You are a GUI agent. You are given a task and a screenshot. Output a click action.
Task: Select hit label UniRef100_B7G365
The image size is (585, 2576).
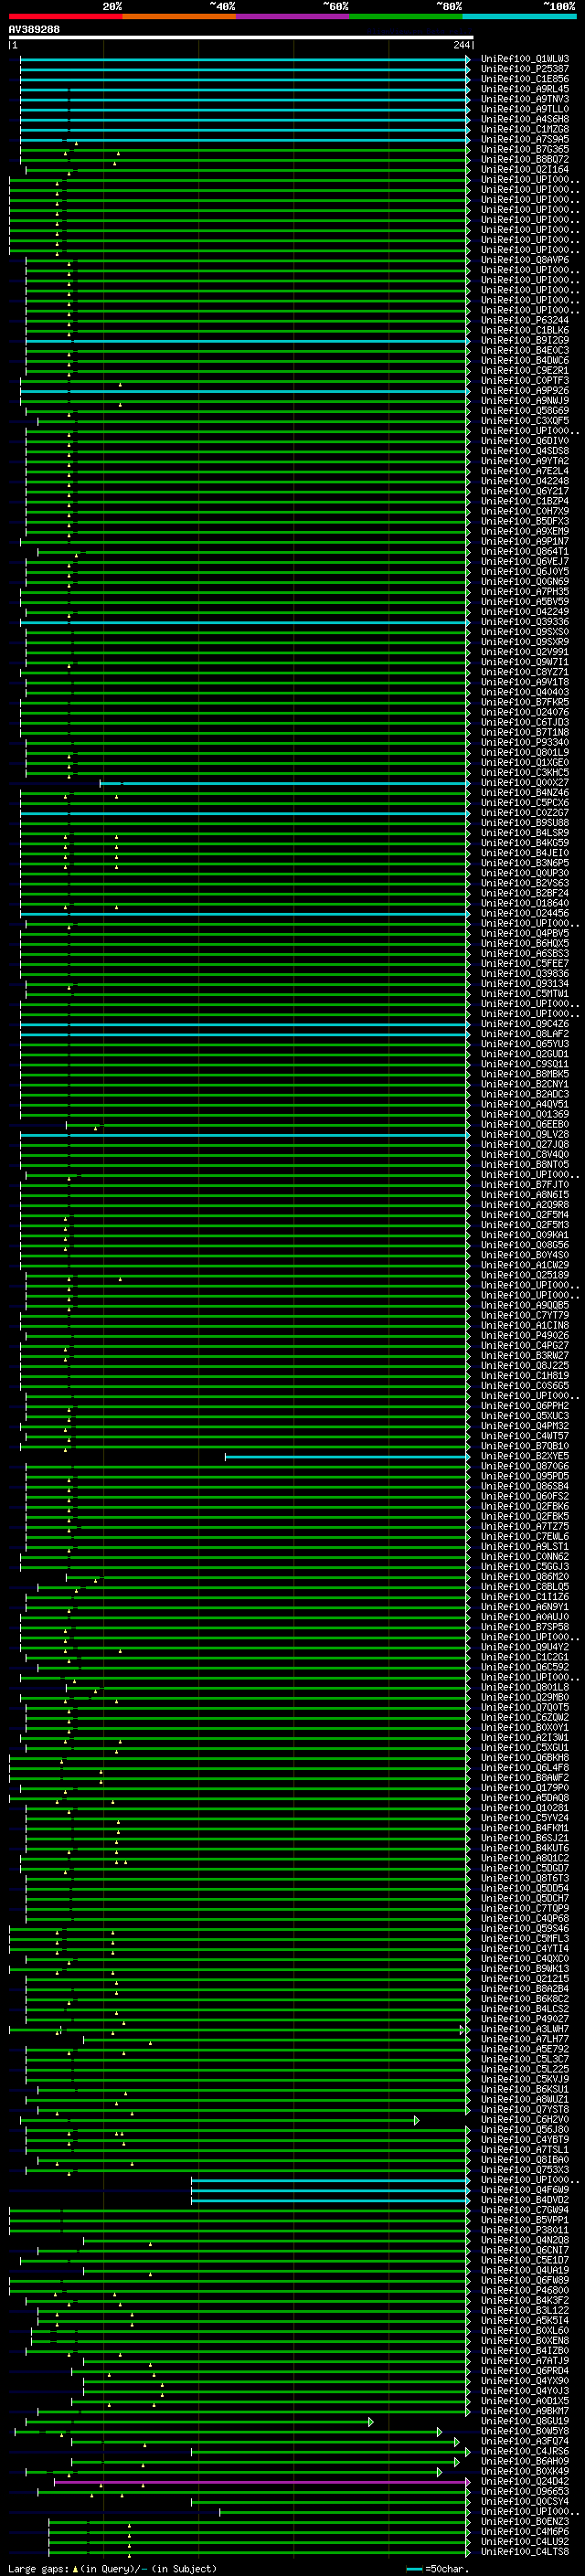point(525,149)
